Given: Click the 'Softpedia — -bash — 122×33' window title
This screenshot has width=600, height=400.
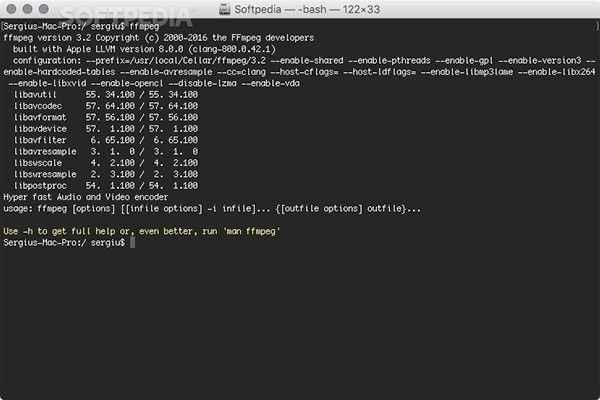Looking at the screenshot, I should point(307,9).
